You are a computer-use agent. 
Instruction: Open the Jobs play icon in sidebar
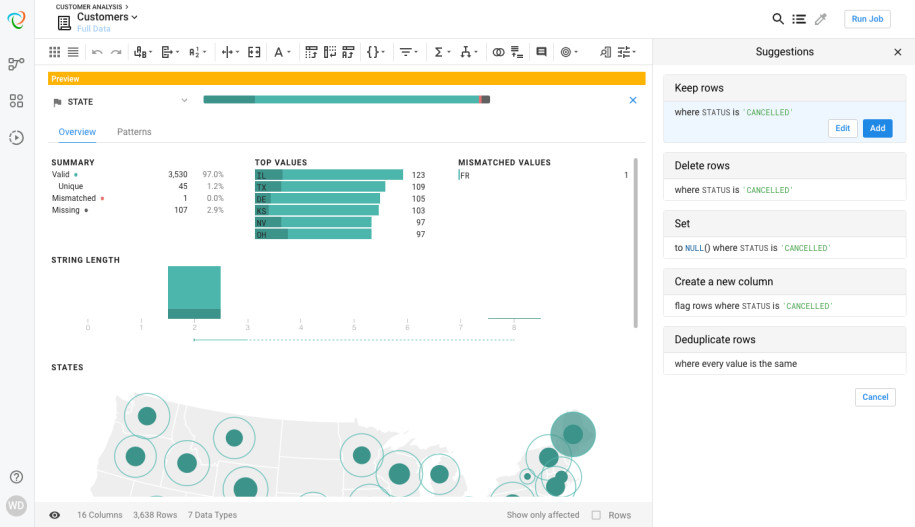[x=16, y=138]
